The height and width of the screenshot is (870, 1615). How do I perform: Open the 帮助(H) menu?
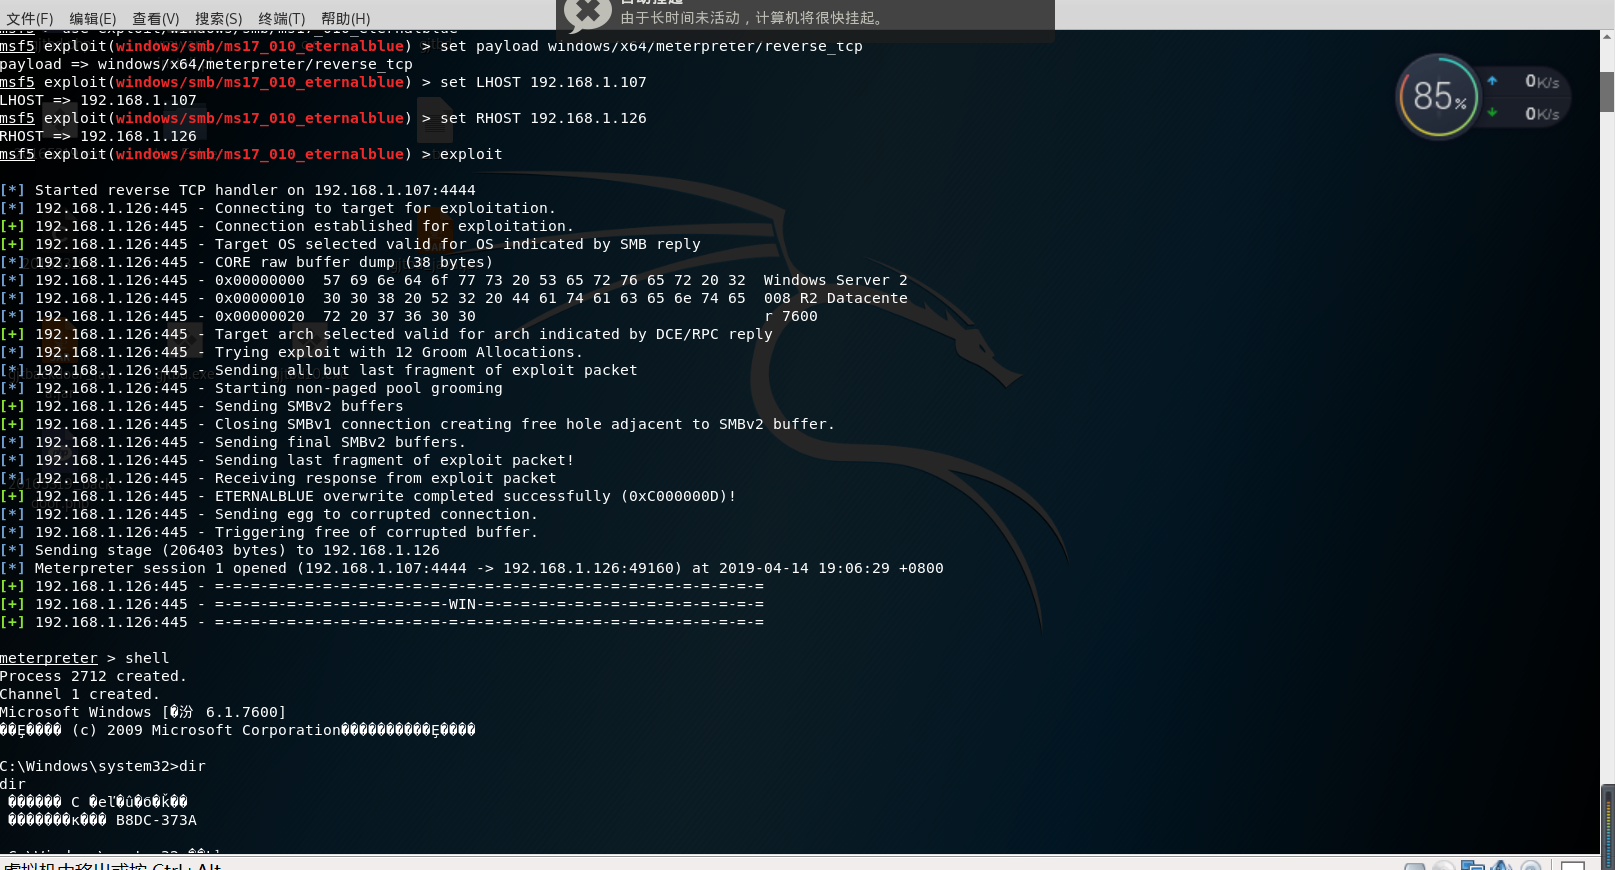tap(346, 19)
